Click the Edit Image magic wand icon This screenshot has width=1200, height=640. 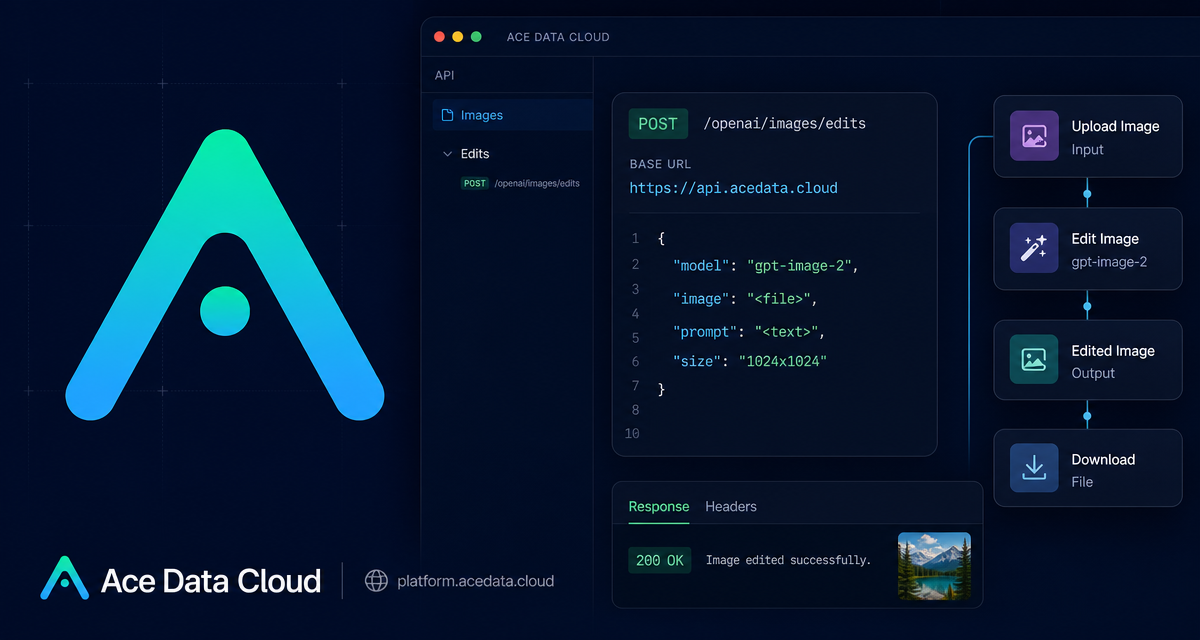pyautogui.click(x=1034, y=248)
